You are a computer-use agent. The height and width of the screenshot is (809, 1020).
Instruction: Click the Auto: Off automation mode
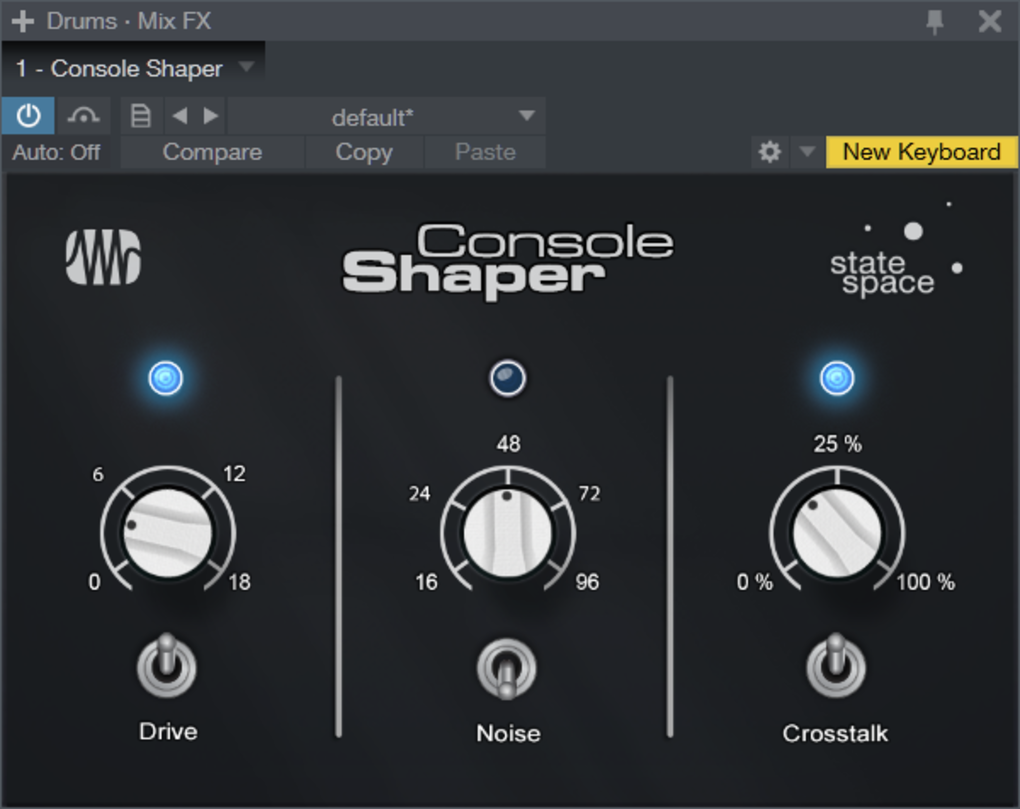(56, 152)
